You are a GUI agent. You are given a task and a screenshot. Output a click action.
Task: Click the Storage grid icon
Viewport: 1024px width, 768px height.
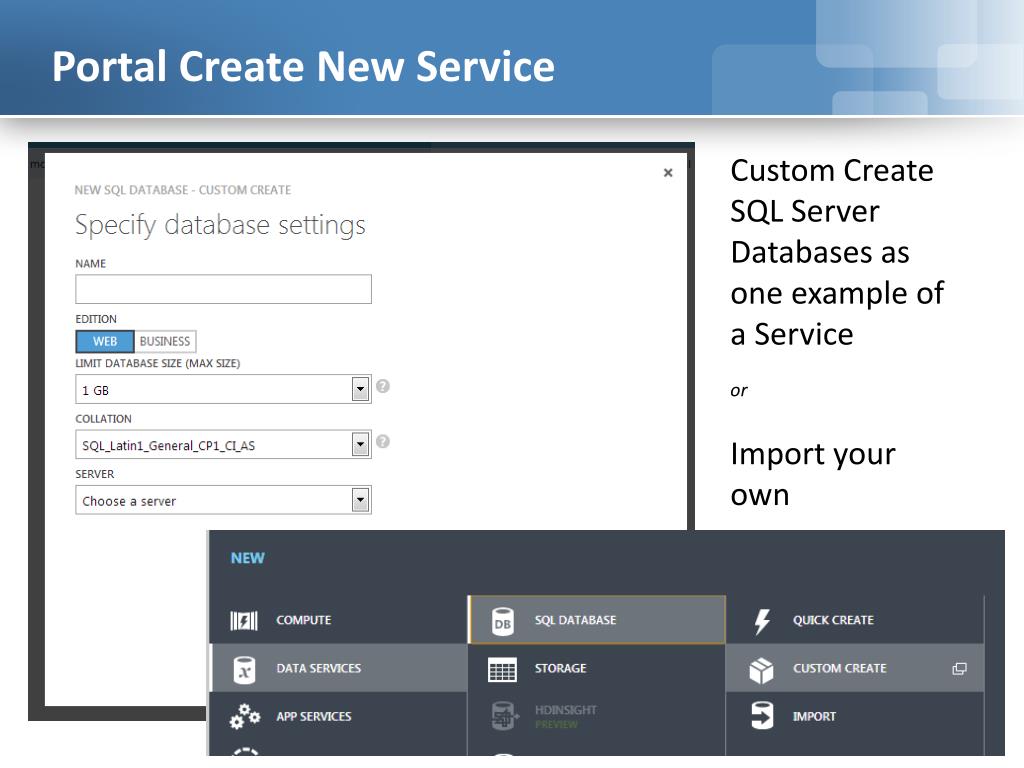click(x=502, y=669)
